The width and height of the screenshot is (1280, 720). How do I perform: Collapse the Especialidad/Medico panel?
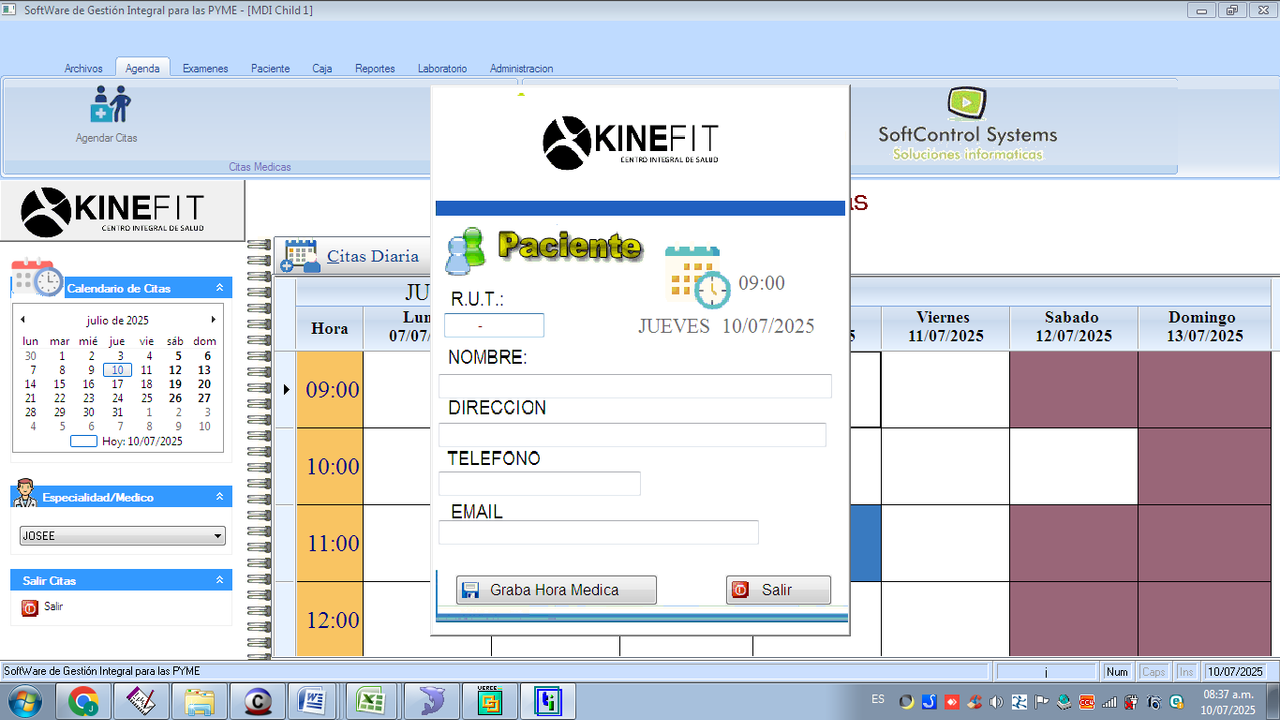(219, 496)
